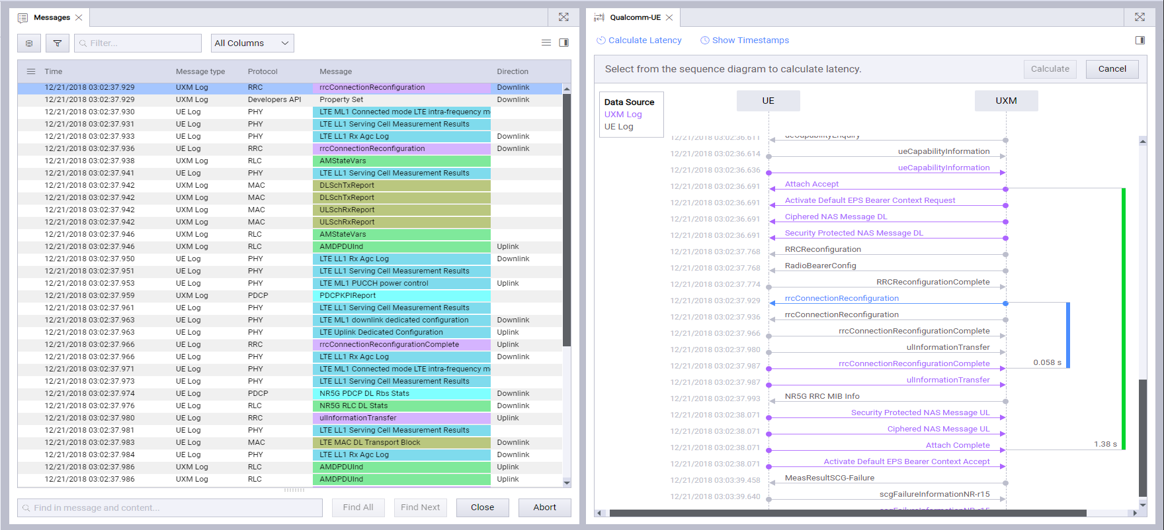Image resolution: width=1164 pixels, height=530 pixels.
Task: Open the All Columns dropdown
Action: tap(252, 43)
